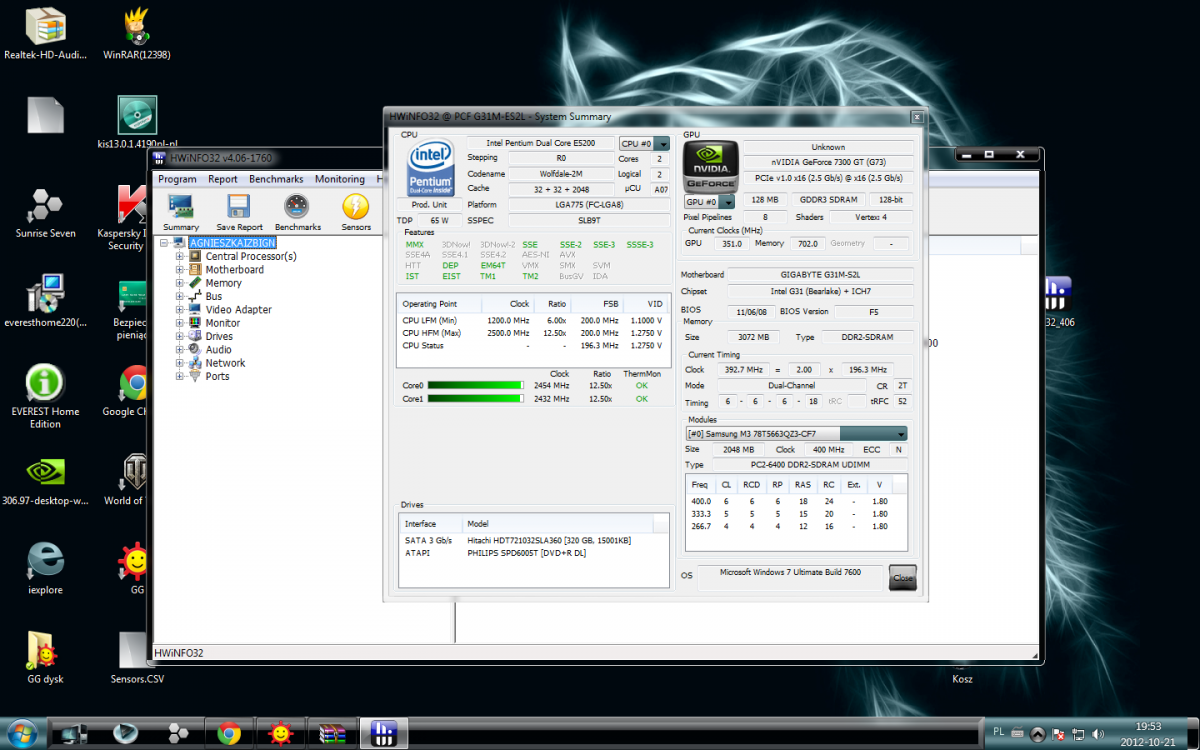Click the volume speaker tray icon

(x=1099, y=733)
